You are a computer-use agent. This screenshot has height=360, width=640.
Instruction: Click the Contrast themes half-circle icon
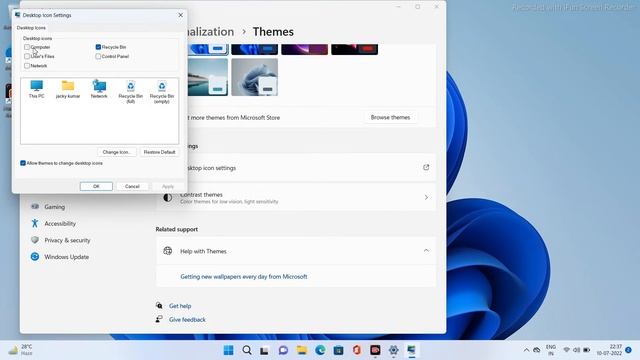(x=167, y=198)
